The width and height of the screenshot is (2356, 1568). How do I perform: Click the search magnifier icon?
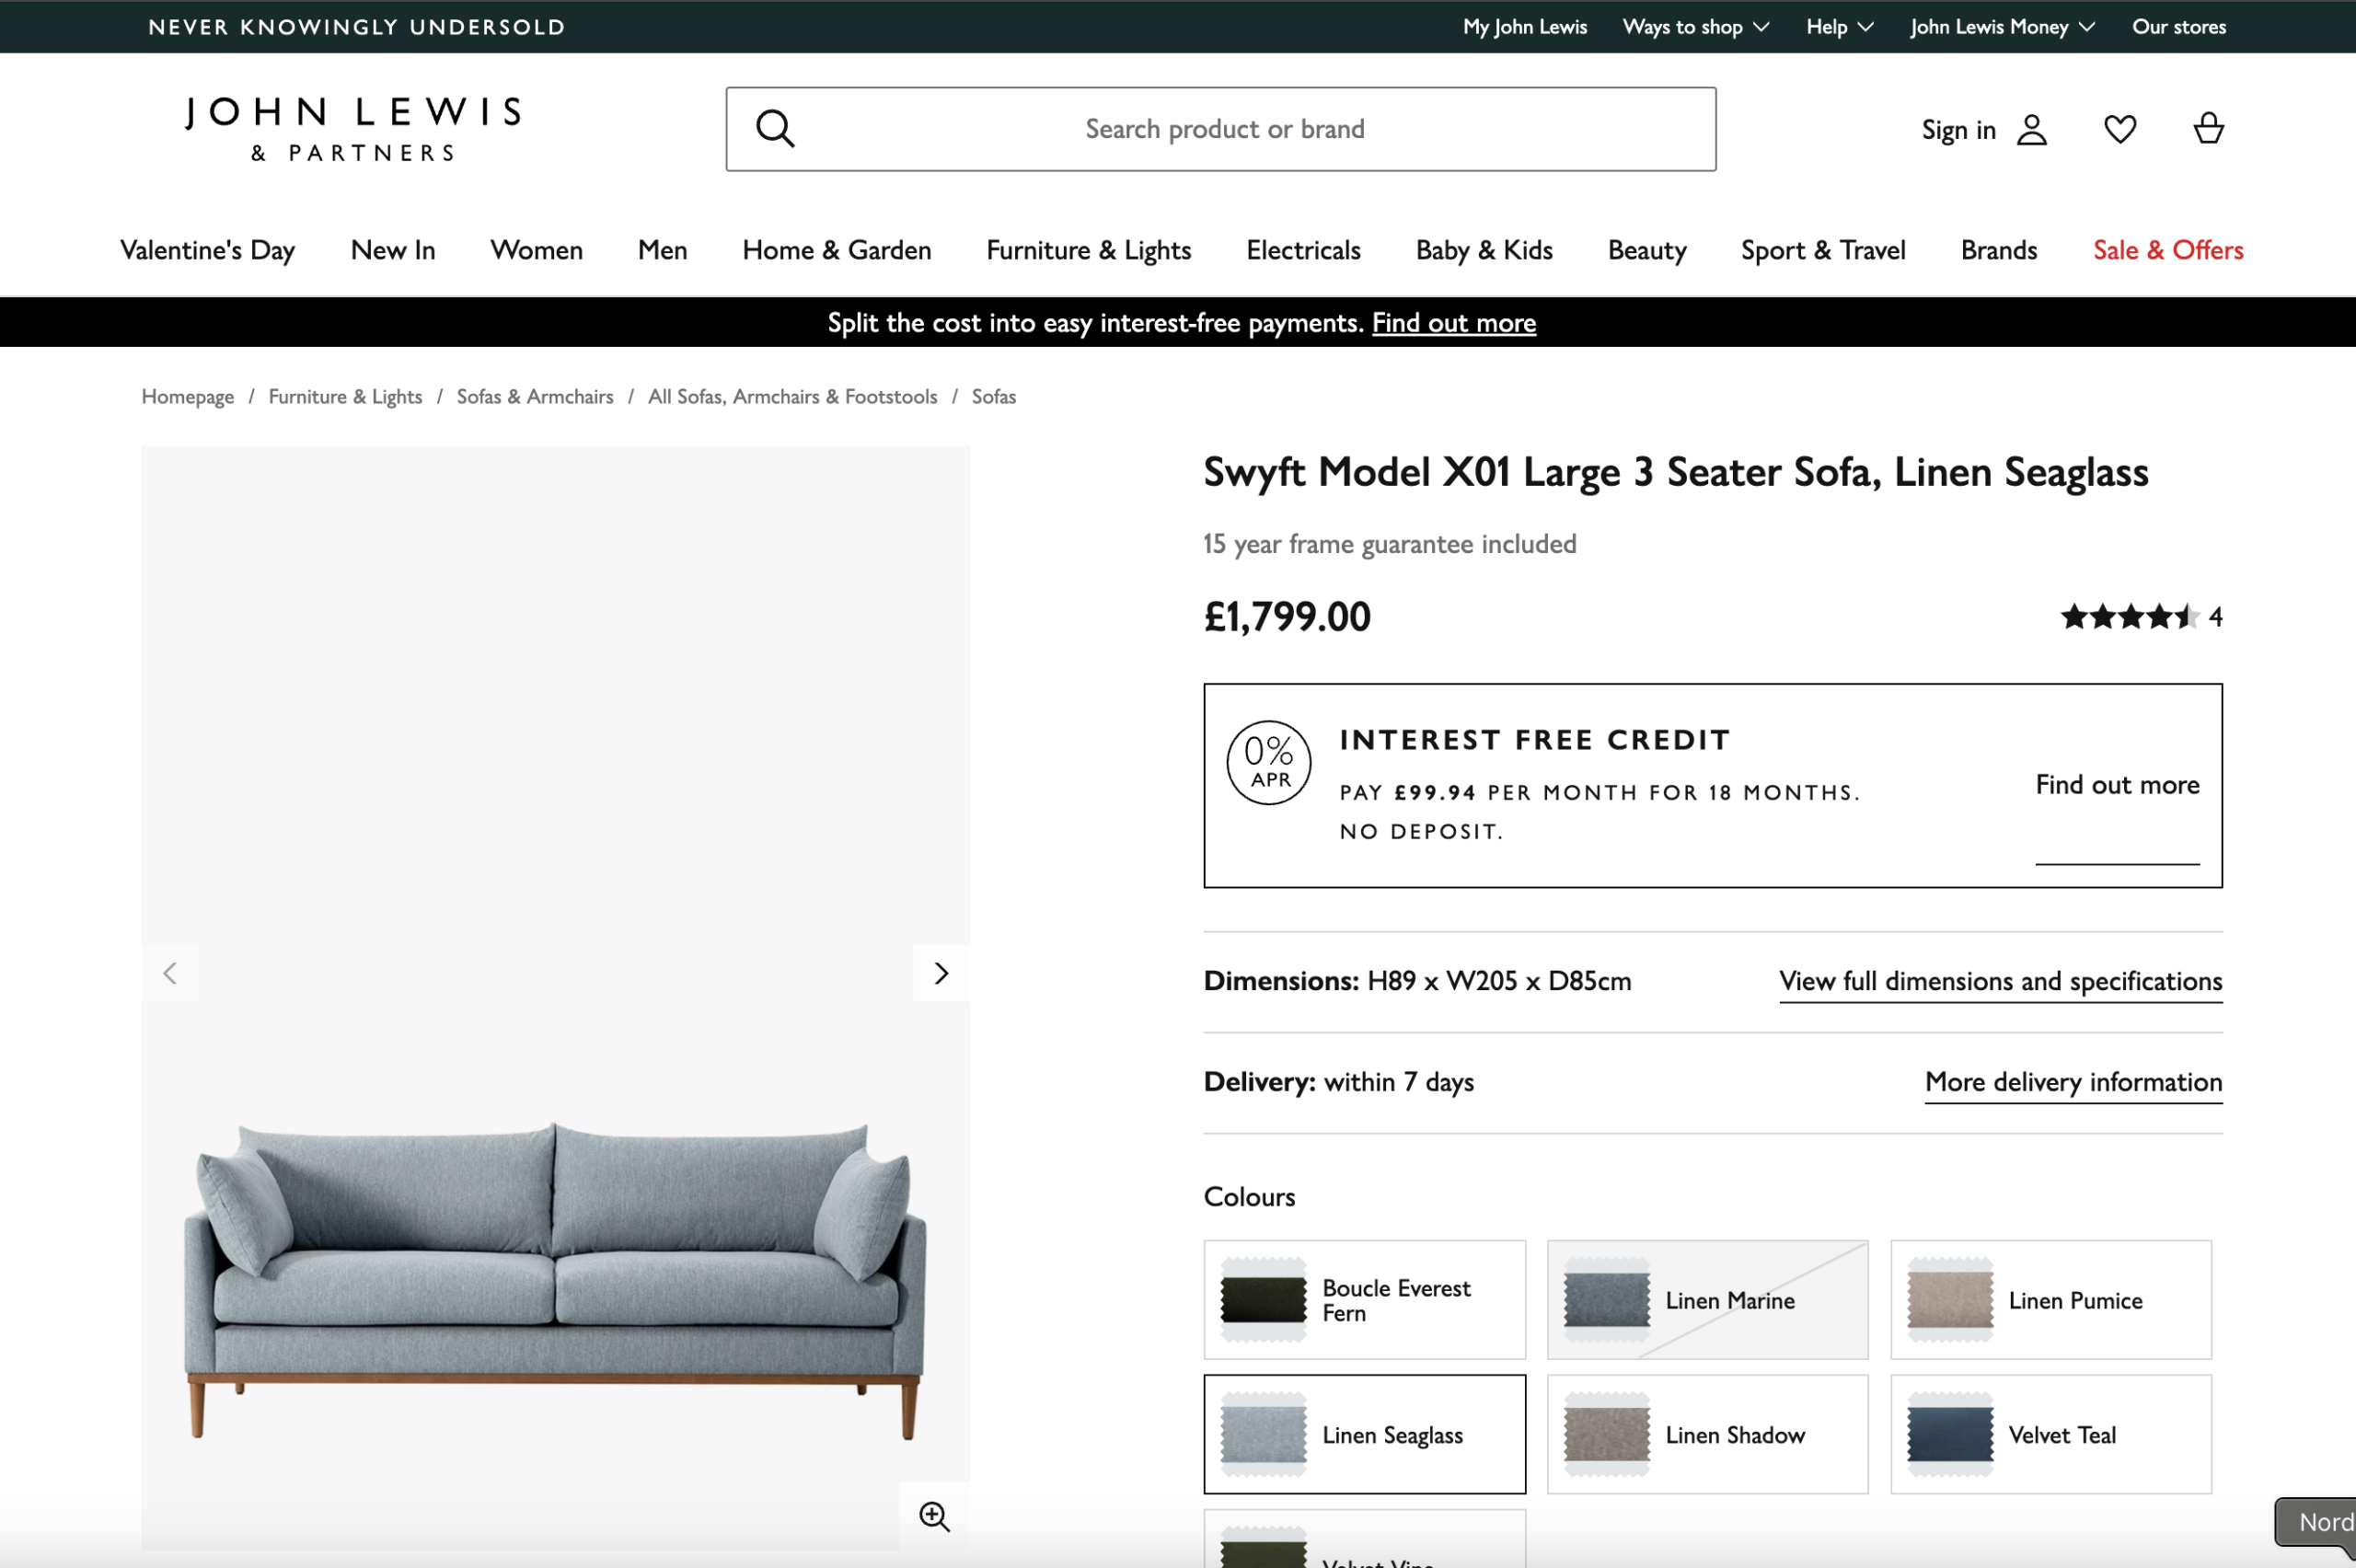[x=775, y=129]
